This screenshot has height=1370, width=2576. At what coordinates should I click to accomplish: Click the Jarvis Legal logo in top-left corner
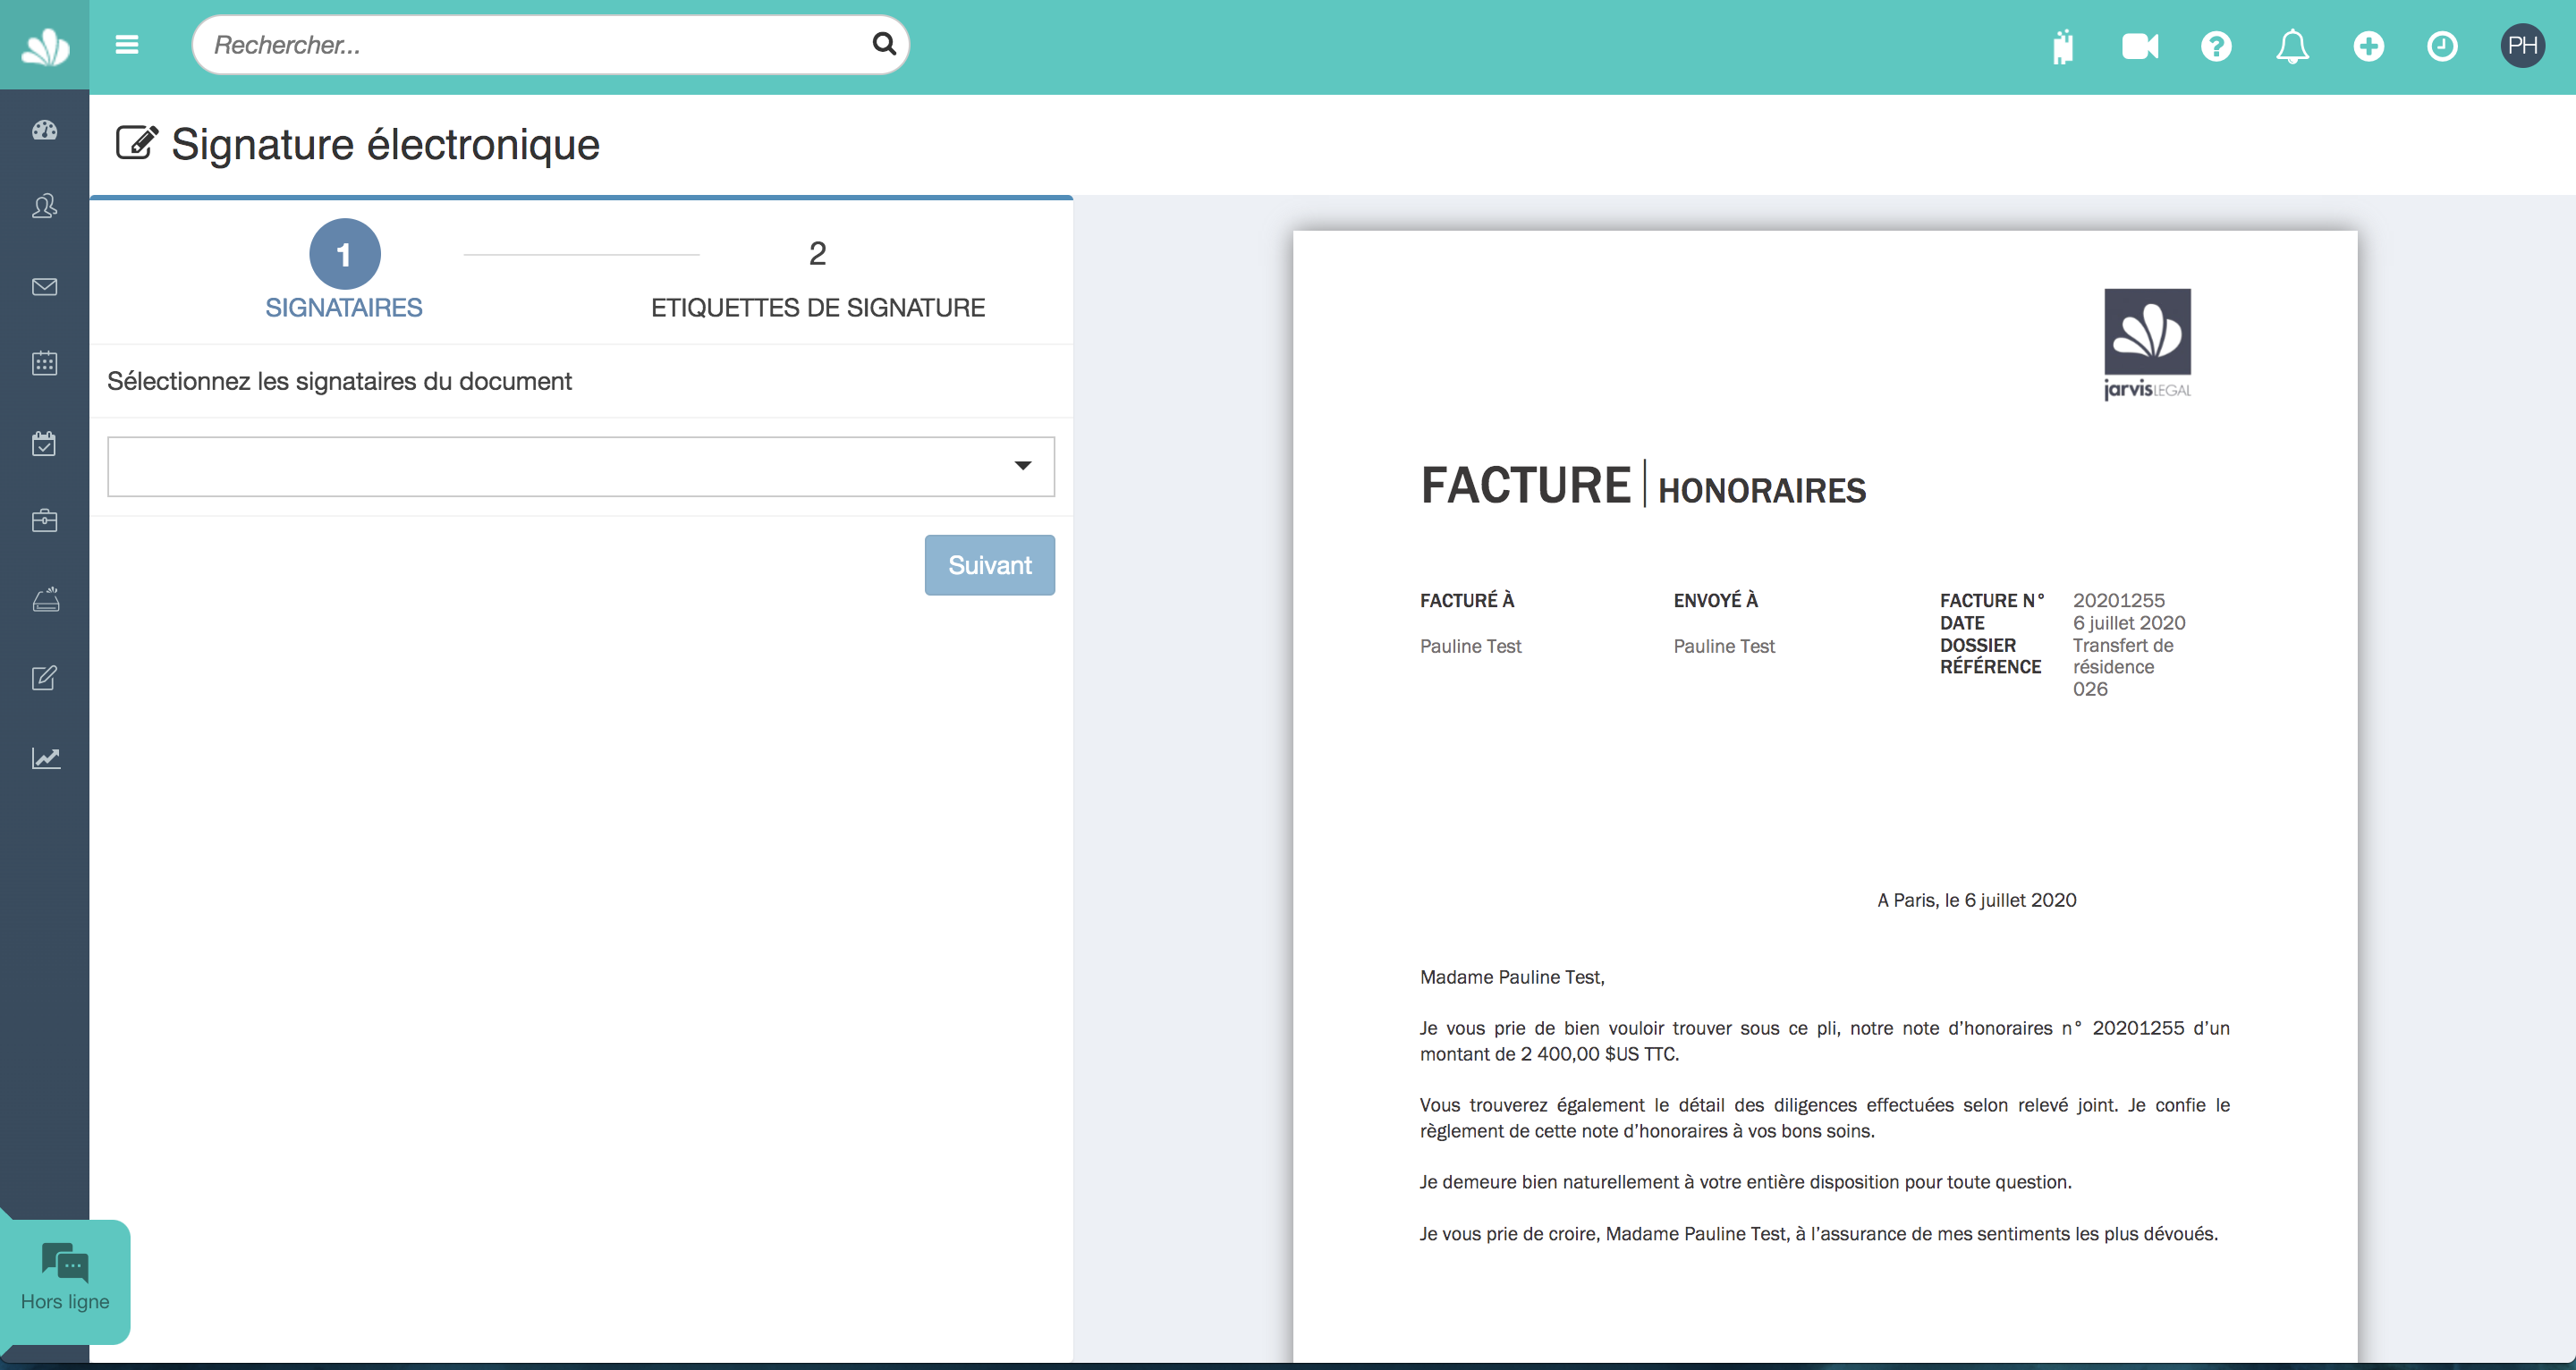(x=45, y=46)
